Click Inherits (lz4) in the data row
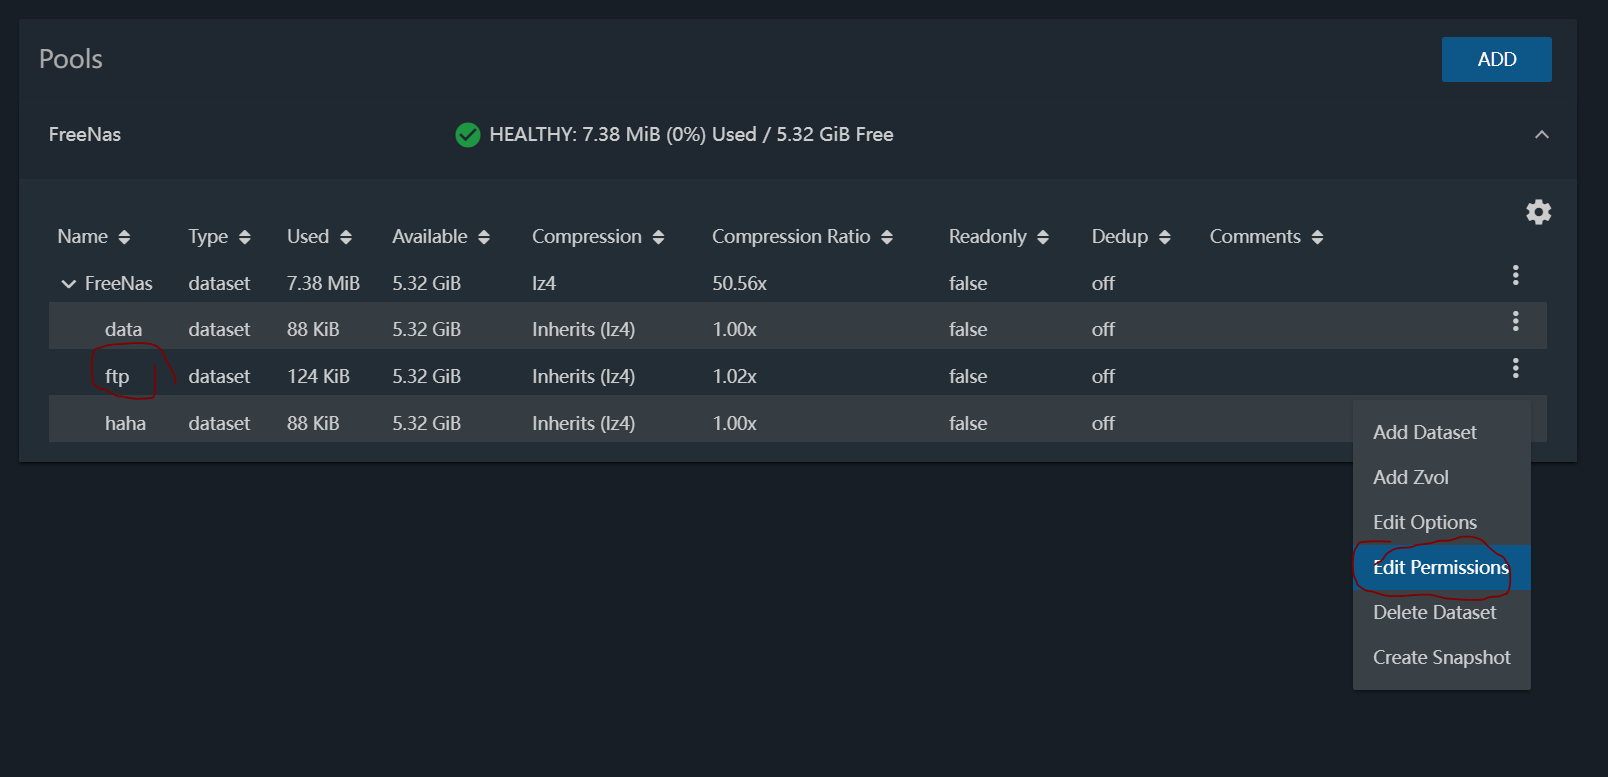The image size is (1608, 777). (583, 329)
